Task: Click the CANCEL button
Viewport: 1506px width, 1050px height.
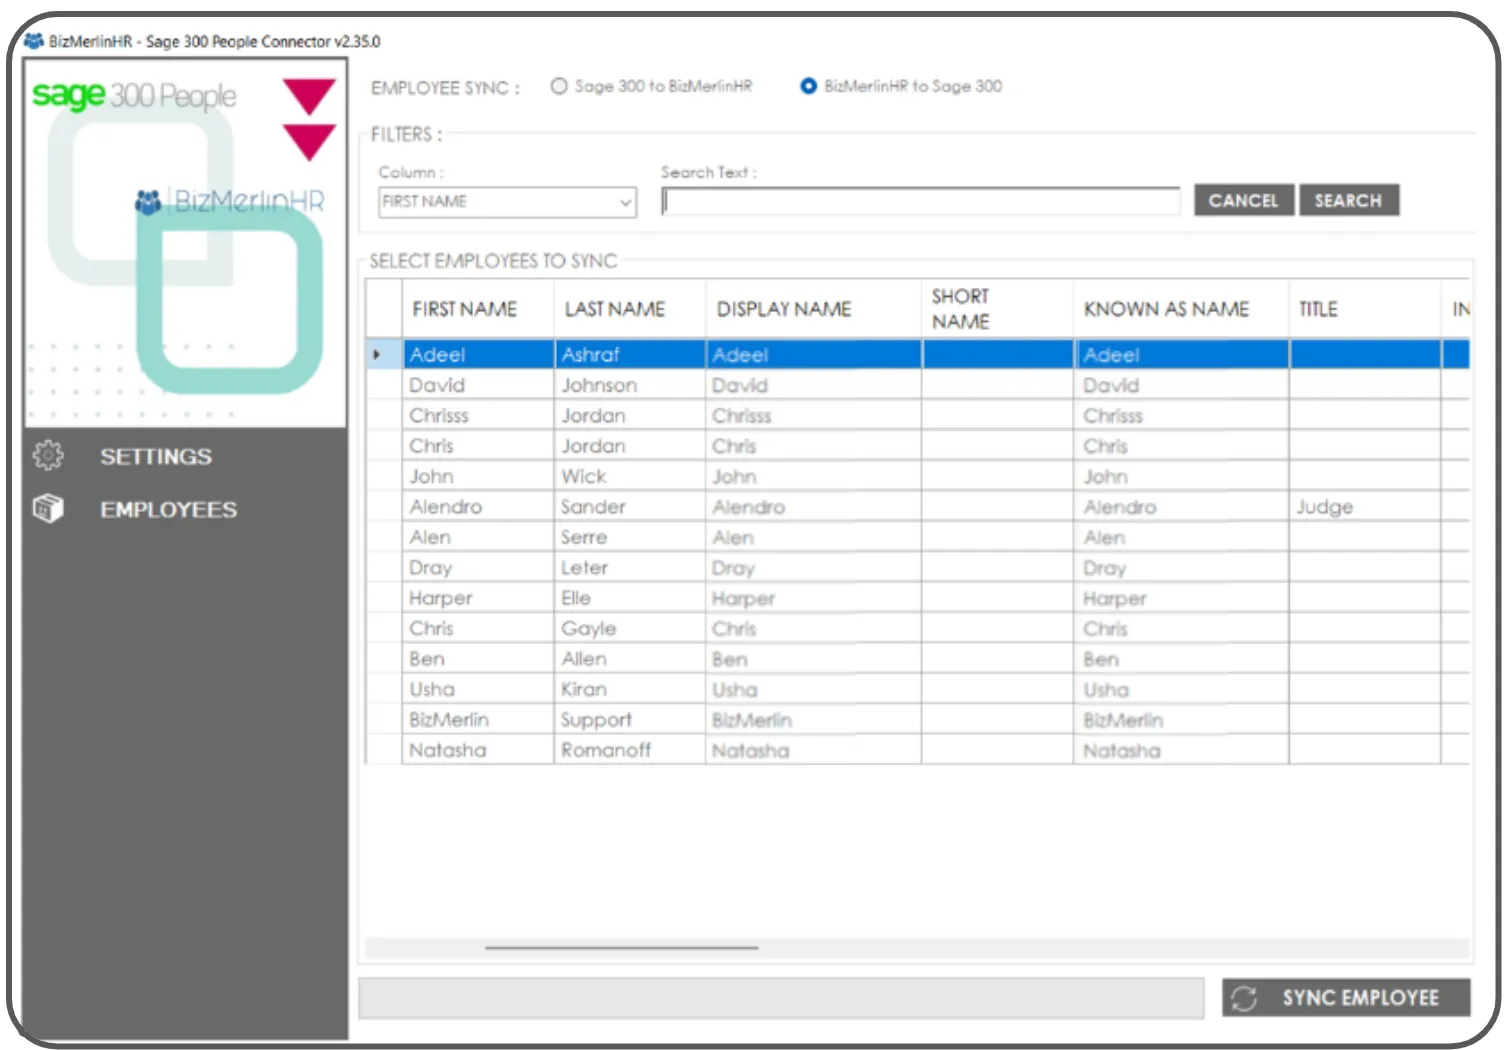Action: pyautogui.click(x=1244, y=200)
